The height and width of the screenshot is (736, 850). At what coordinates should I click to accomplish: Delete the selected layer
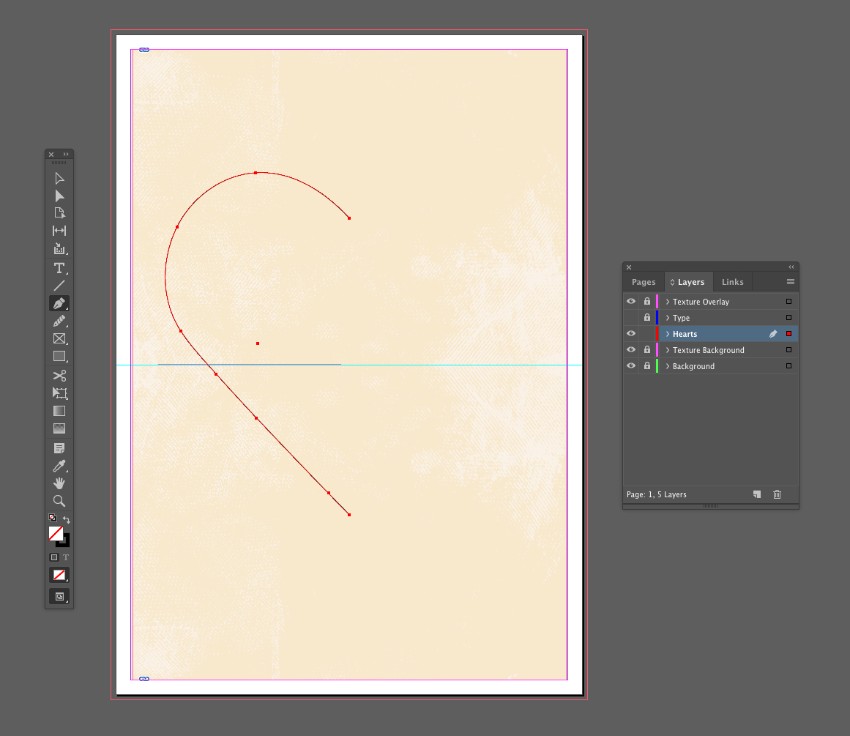tap(777, 494)
